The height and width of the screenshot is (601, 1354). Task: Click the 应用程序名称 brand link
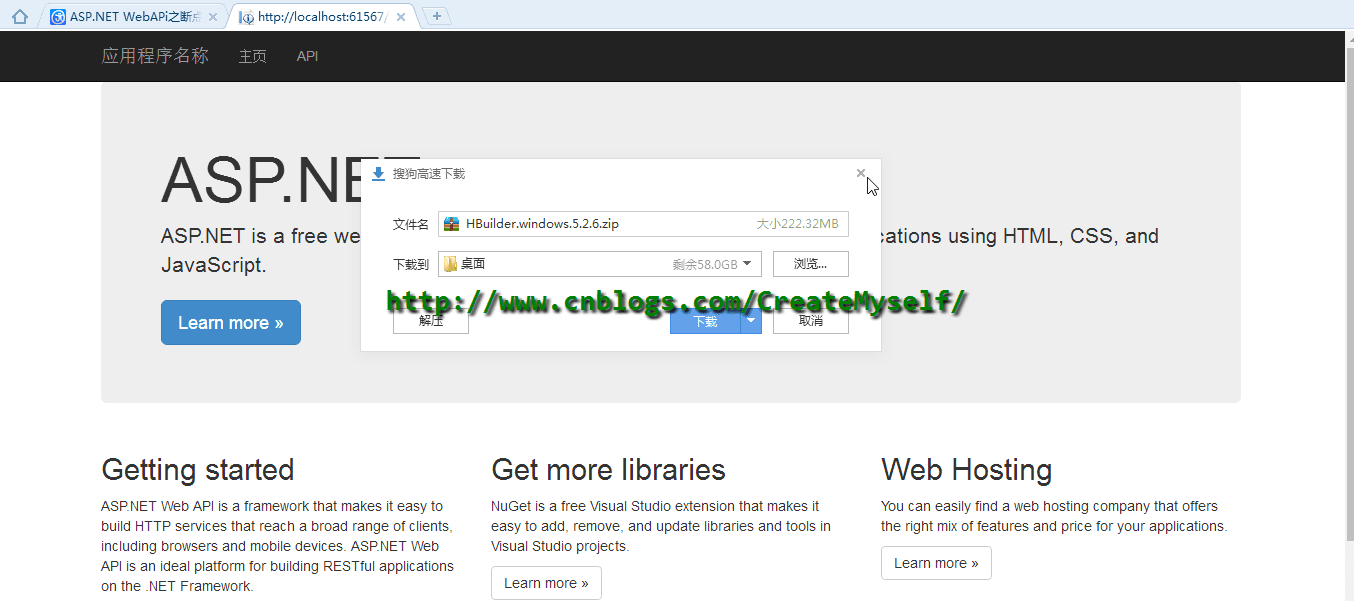pyautogui.click(x=155, y=56)
